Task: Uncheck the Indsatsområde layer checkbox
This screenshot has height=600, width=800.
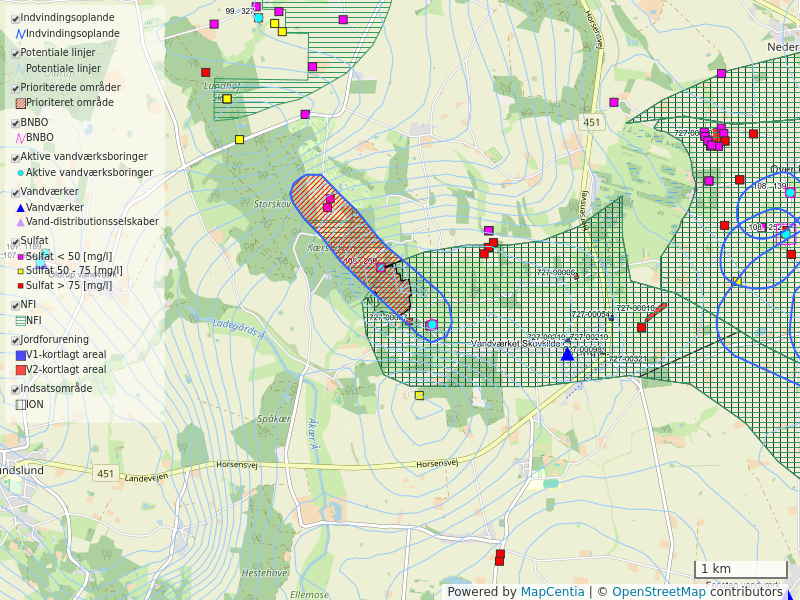Action: (x=15, y=389)
